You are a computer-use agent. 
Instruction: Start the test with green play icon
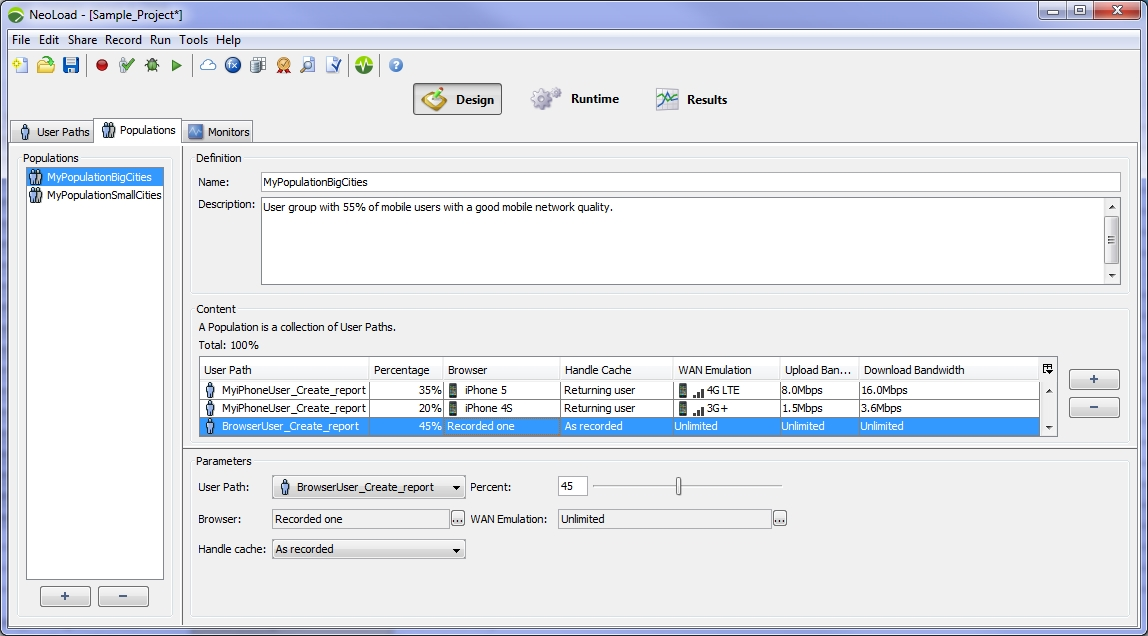point(177,65)
